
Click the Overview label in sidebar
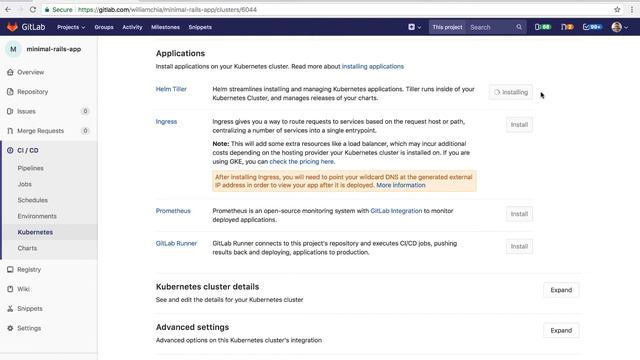[x=31, y=72]
